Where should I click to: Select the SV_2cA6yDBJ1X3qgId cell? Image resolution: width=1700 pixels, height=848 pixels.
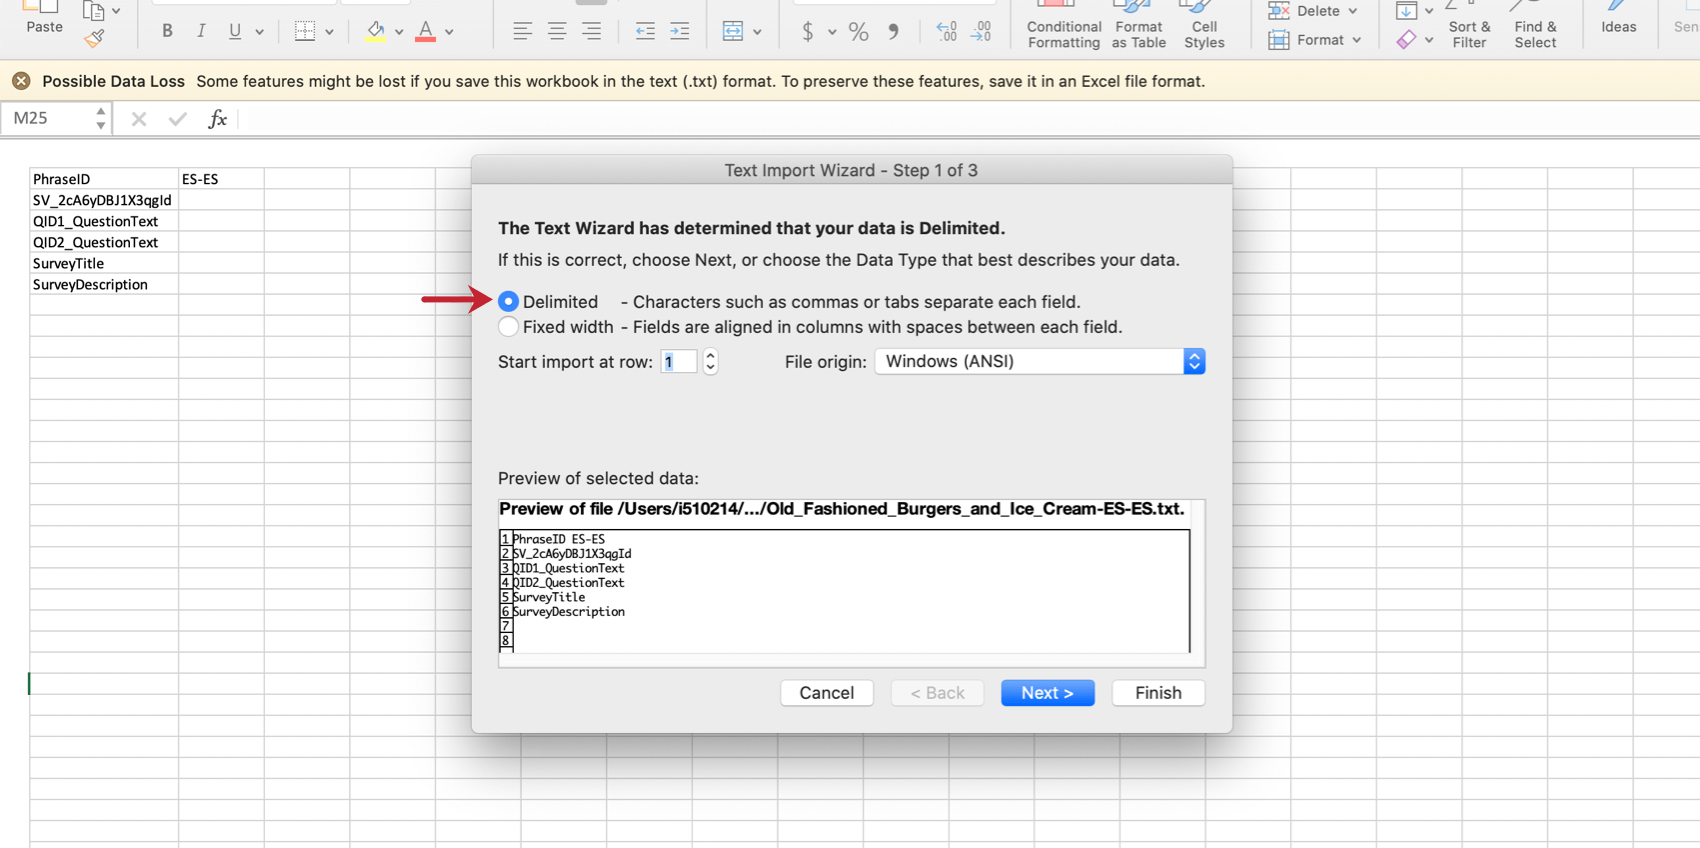coord(104,200)
